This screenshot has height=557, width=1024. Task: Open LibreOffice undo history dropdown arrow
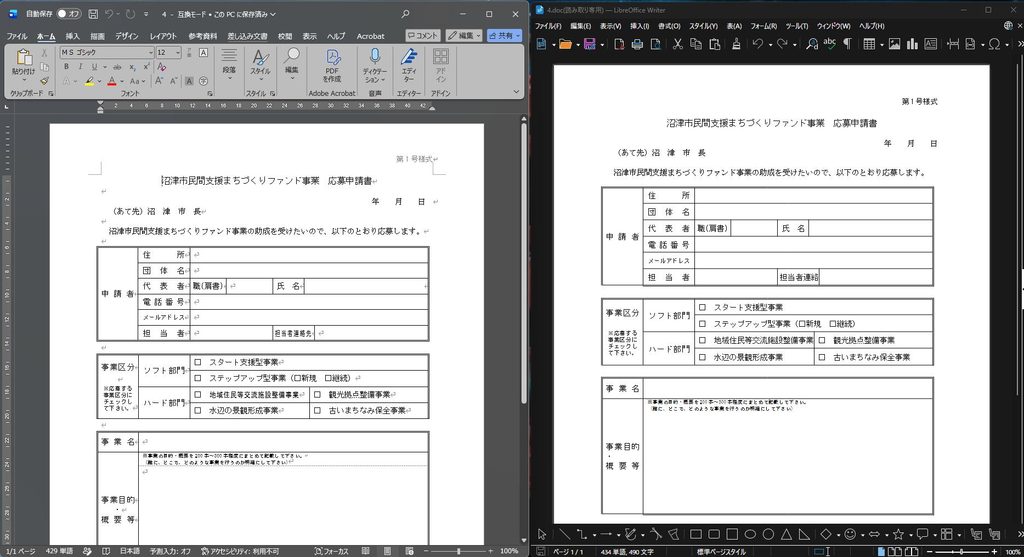click(x=770, y=44)
